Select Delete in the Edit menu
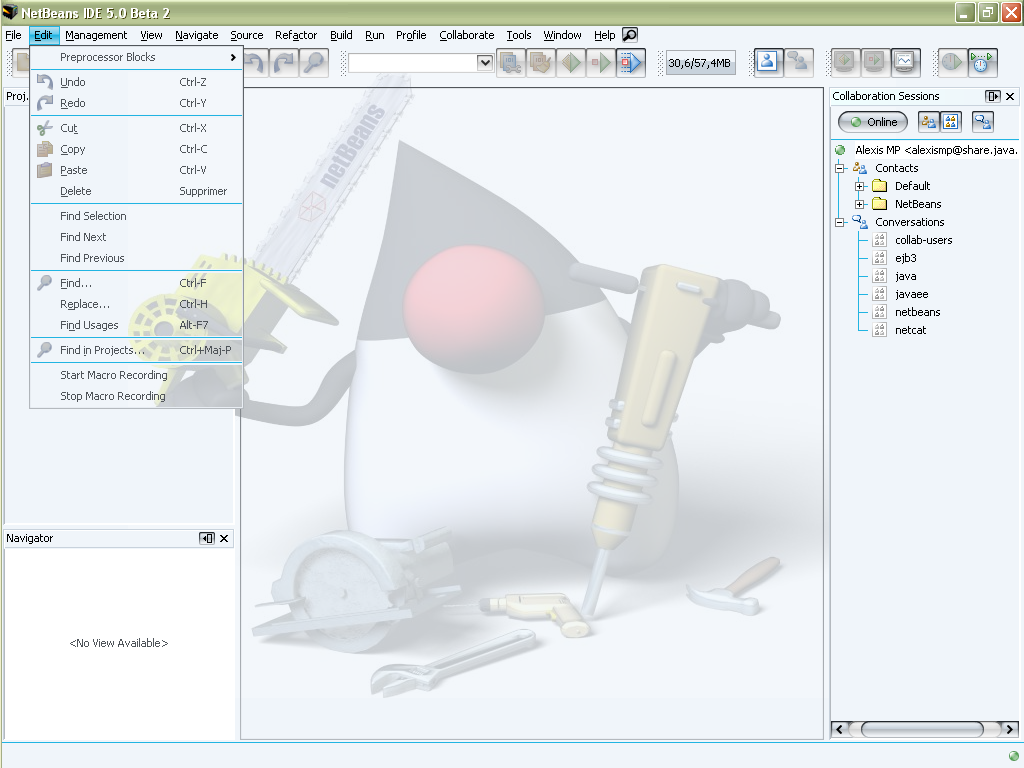 (136, 191)
